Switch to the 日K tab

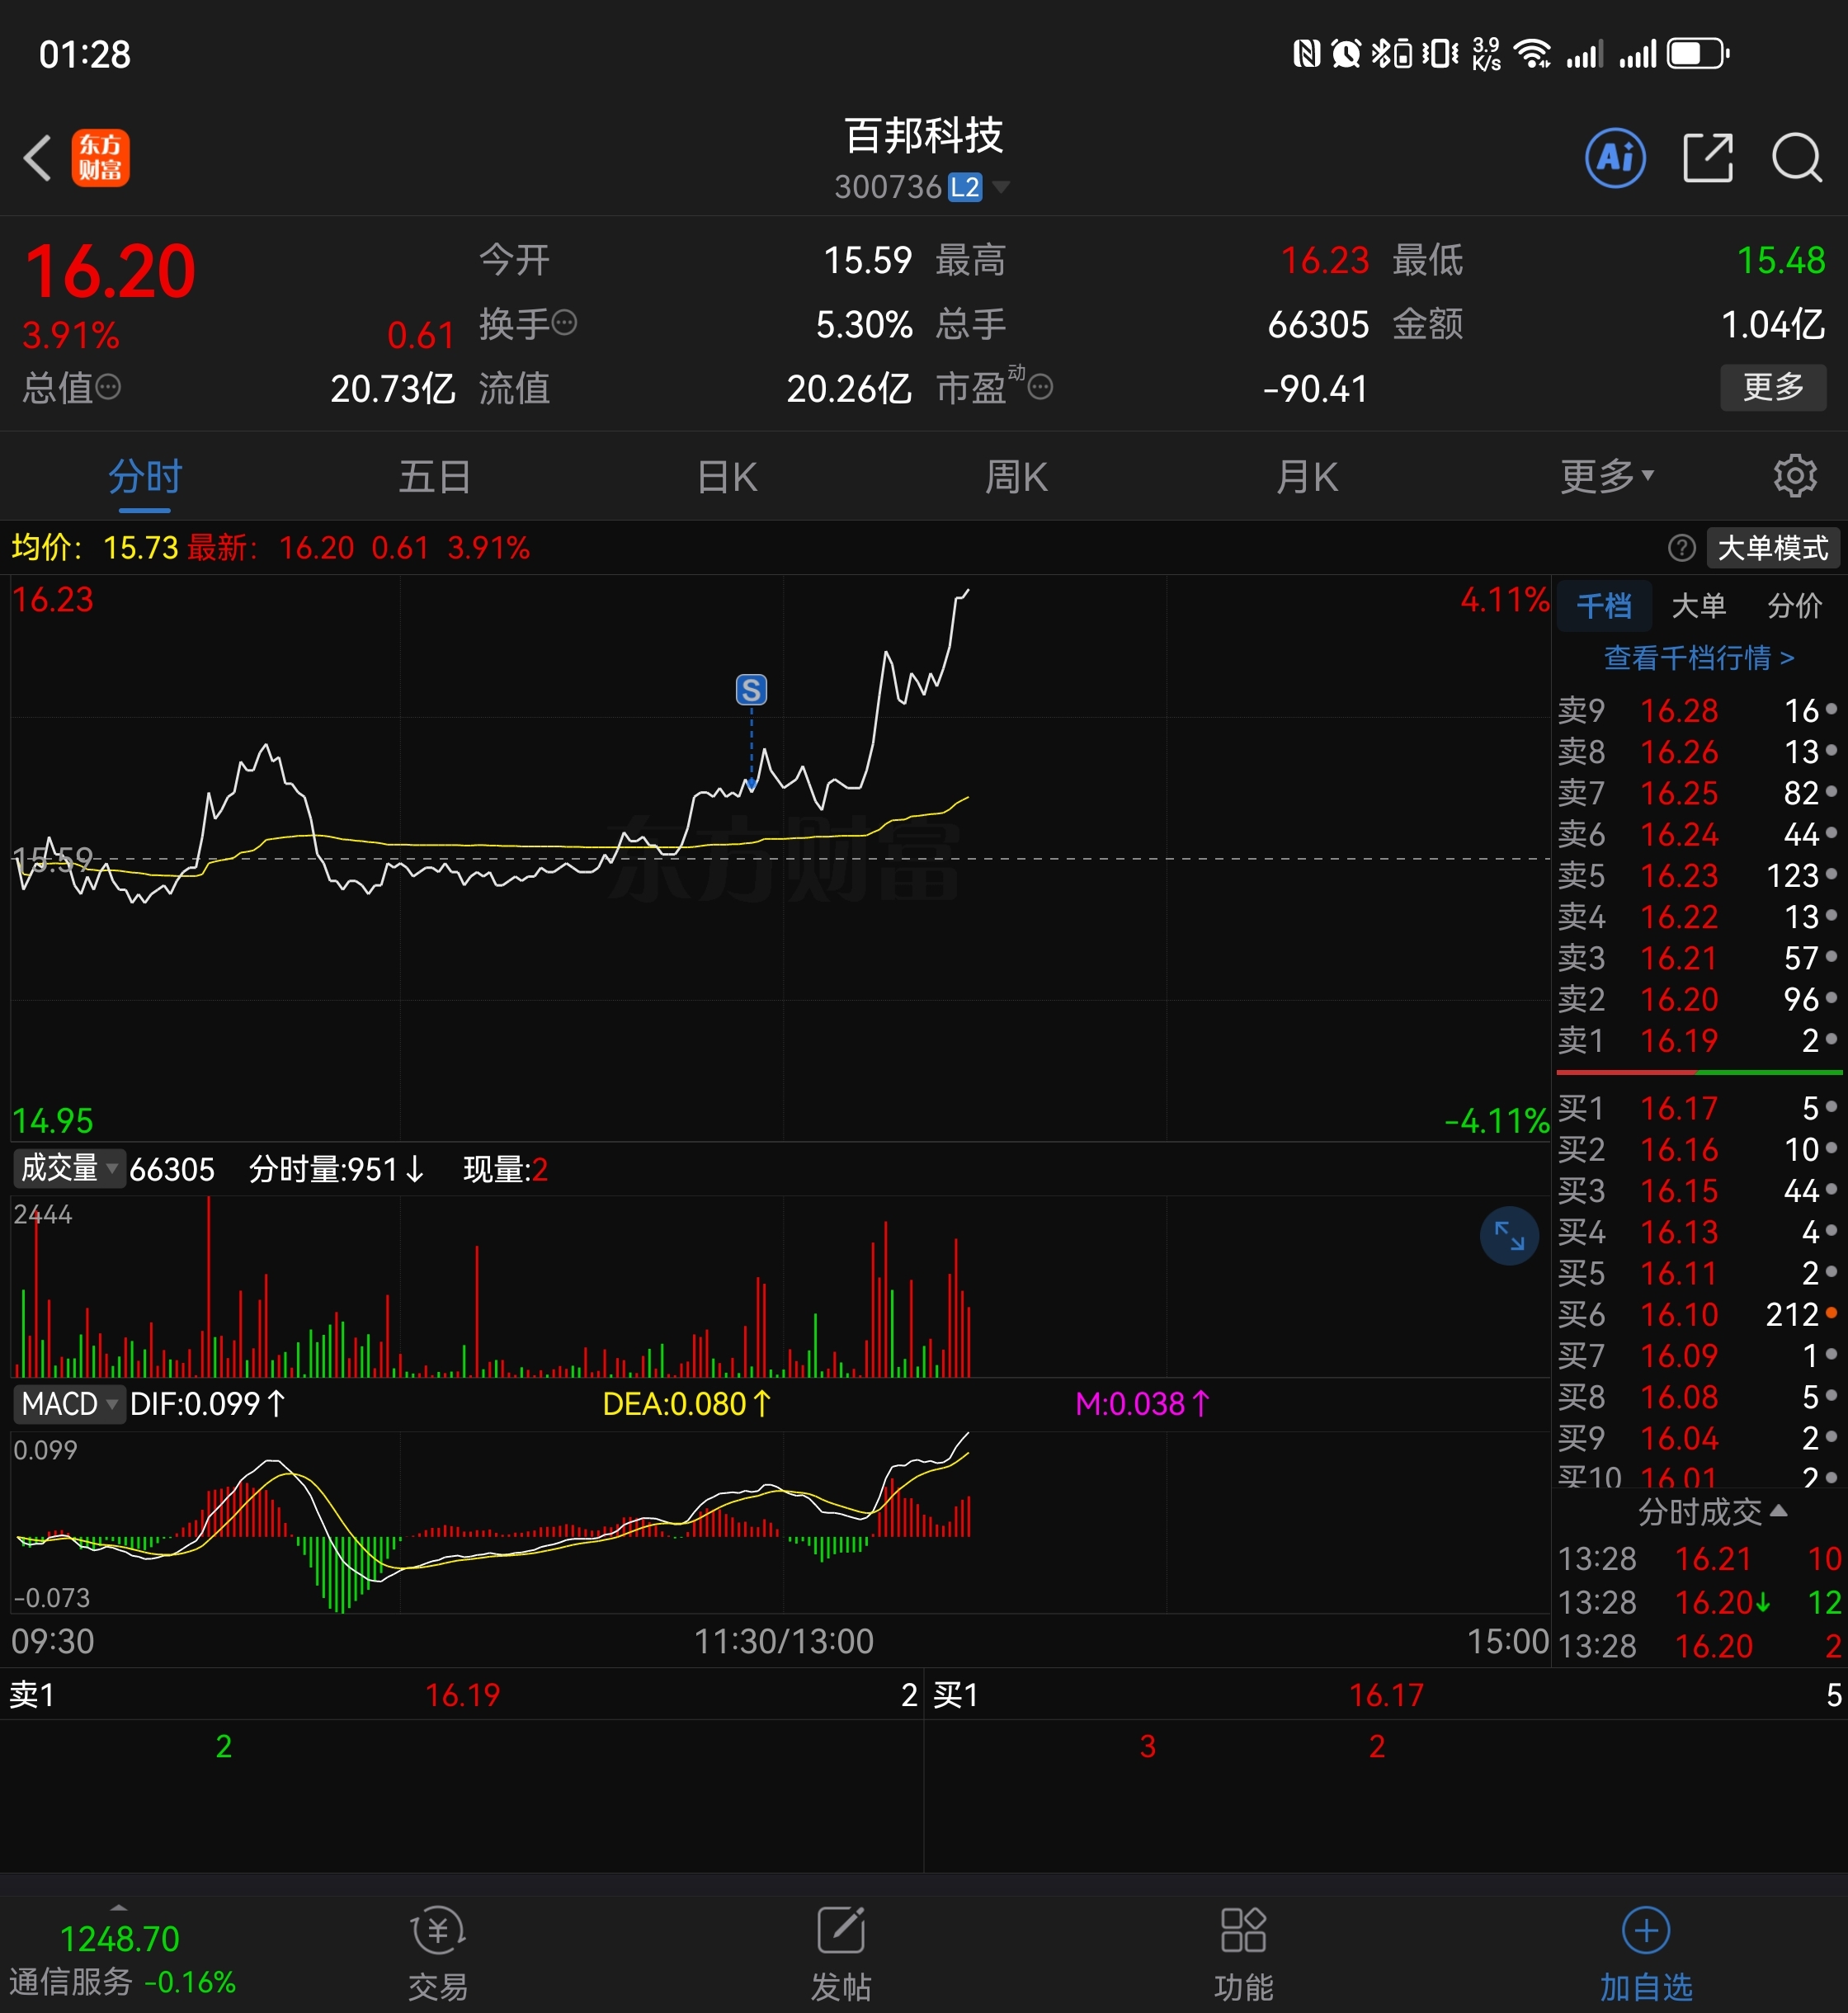727,476
